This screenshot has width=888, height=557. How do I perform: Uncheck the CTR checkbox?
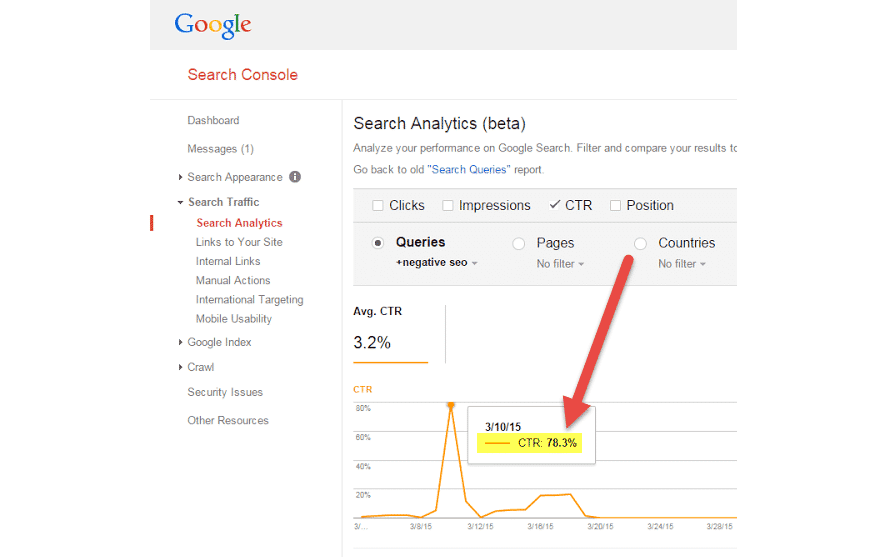[x=555, y=205]
